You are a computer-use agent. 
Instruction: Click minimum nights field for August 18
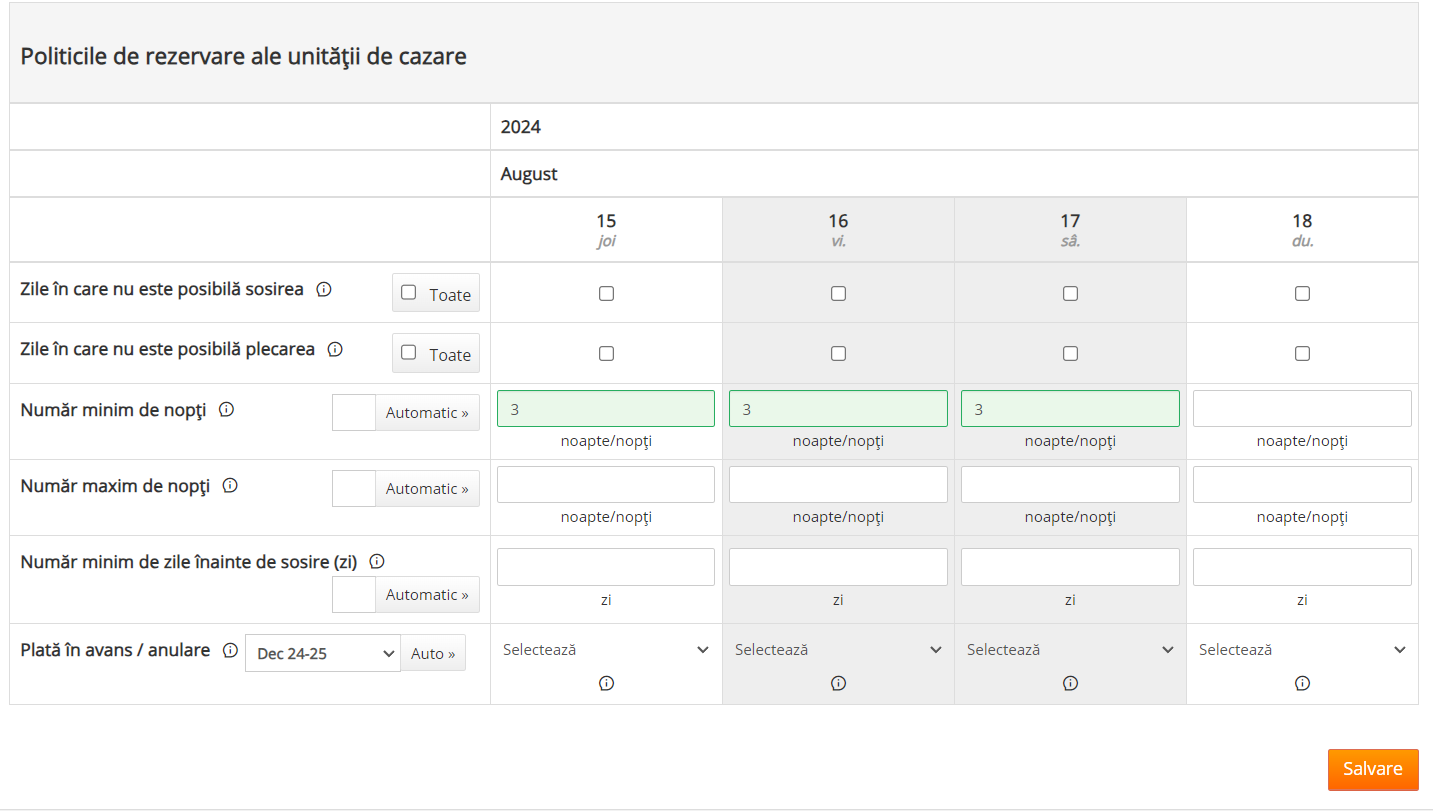(x=1302, y=408)
